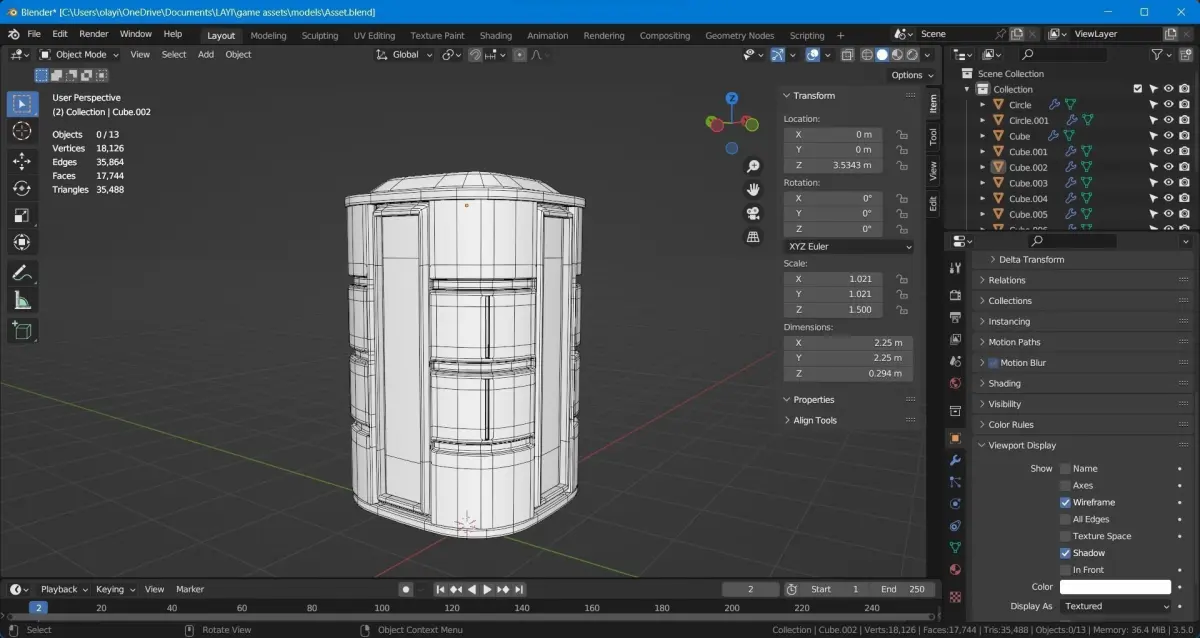Open the Object Mode dropdown
This screenshot has height=638, width=1200.
[80, 54]
